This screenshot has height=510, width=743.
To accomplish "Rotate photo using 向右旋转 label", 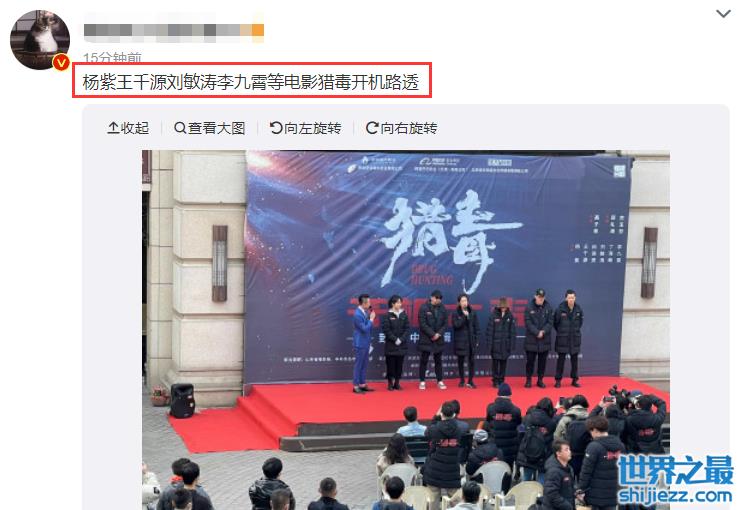I will (409, 128).
